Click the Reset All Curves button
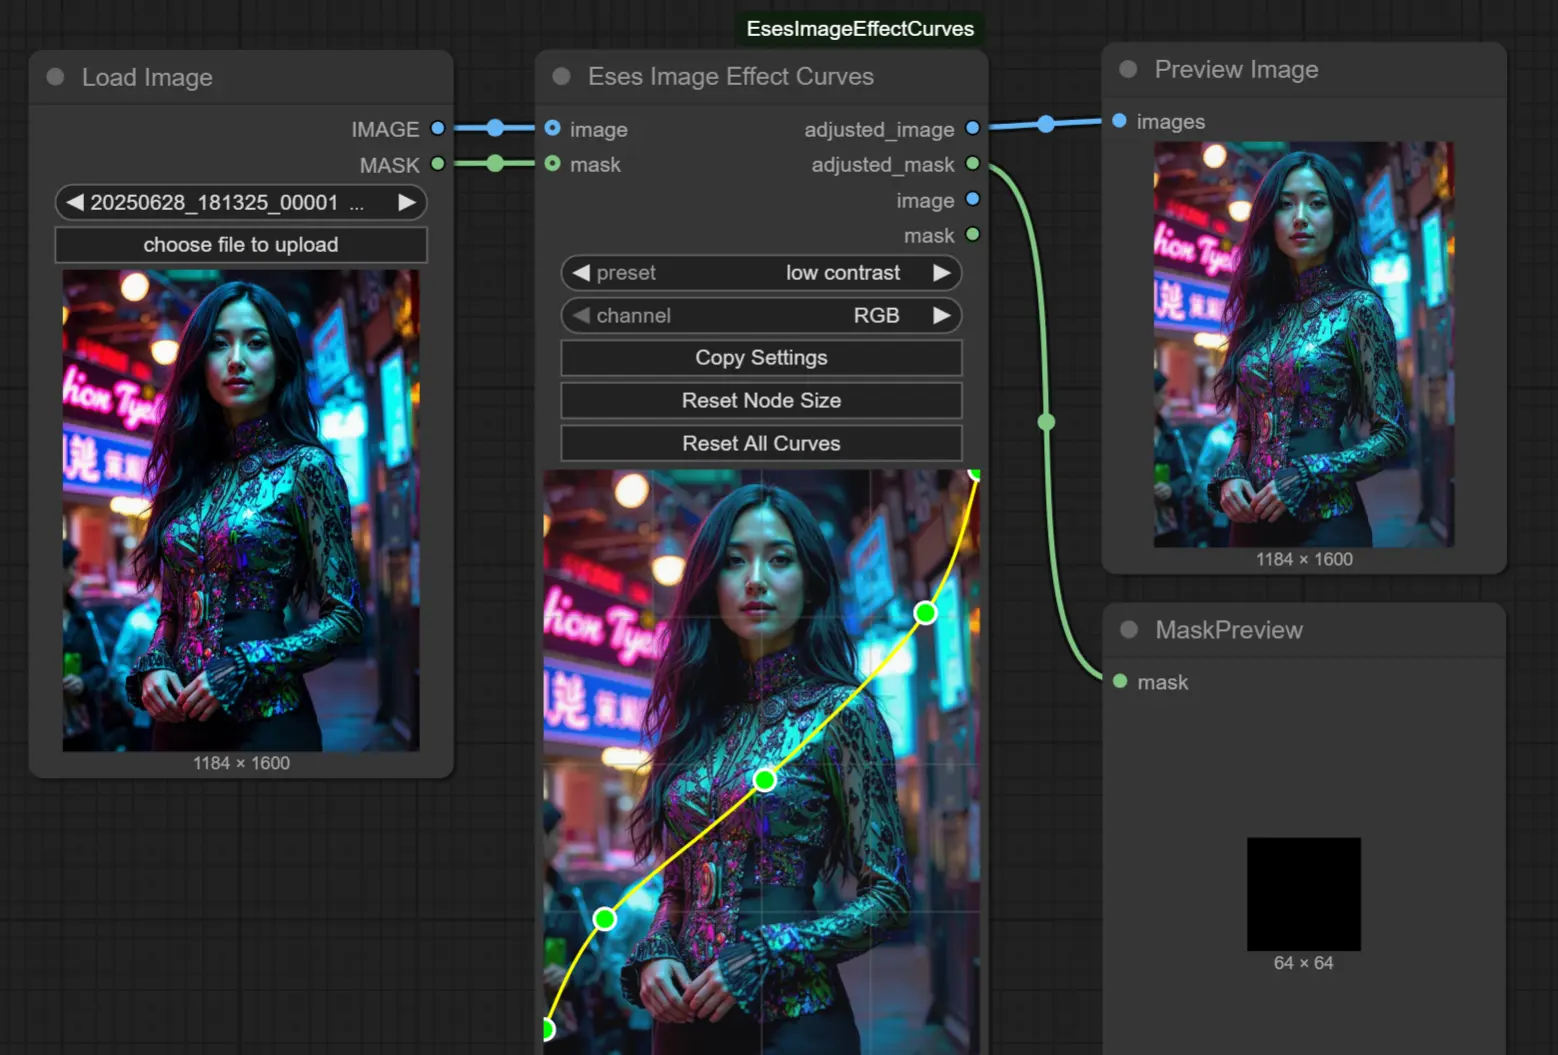1558x1055 pixels. (x=761, y=443)
